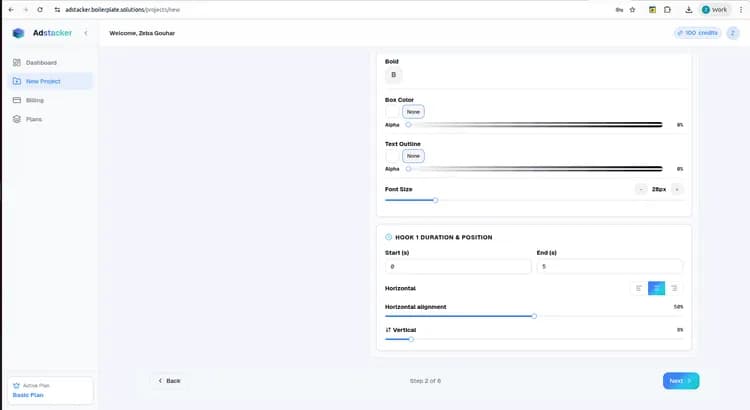Click the Active Plan crown icon
750x410 pixels.
(16, 386)
